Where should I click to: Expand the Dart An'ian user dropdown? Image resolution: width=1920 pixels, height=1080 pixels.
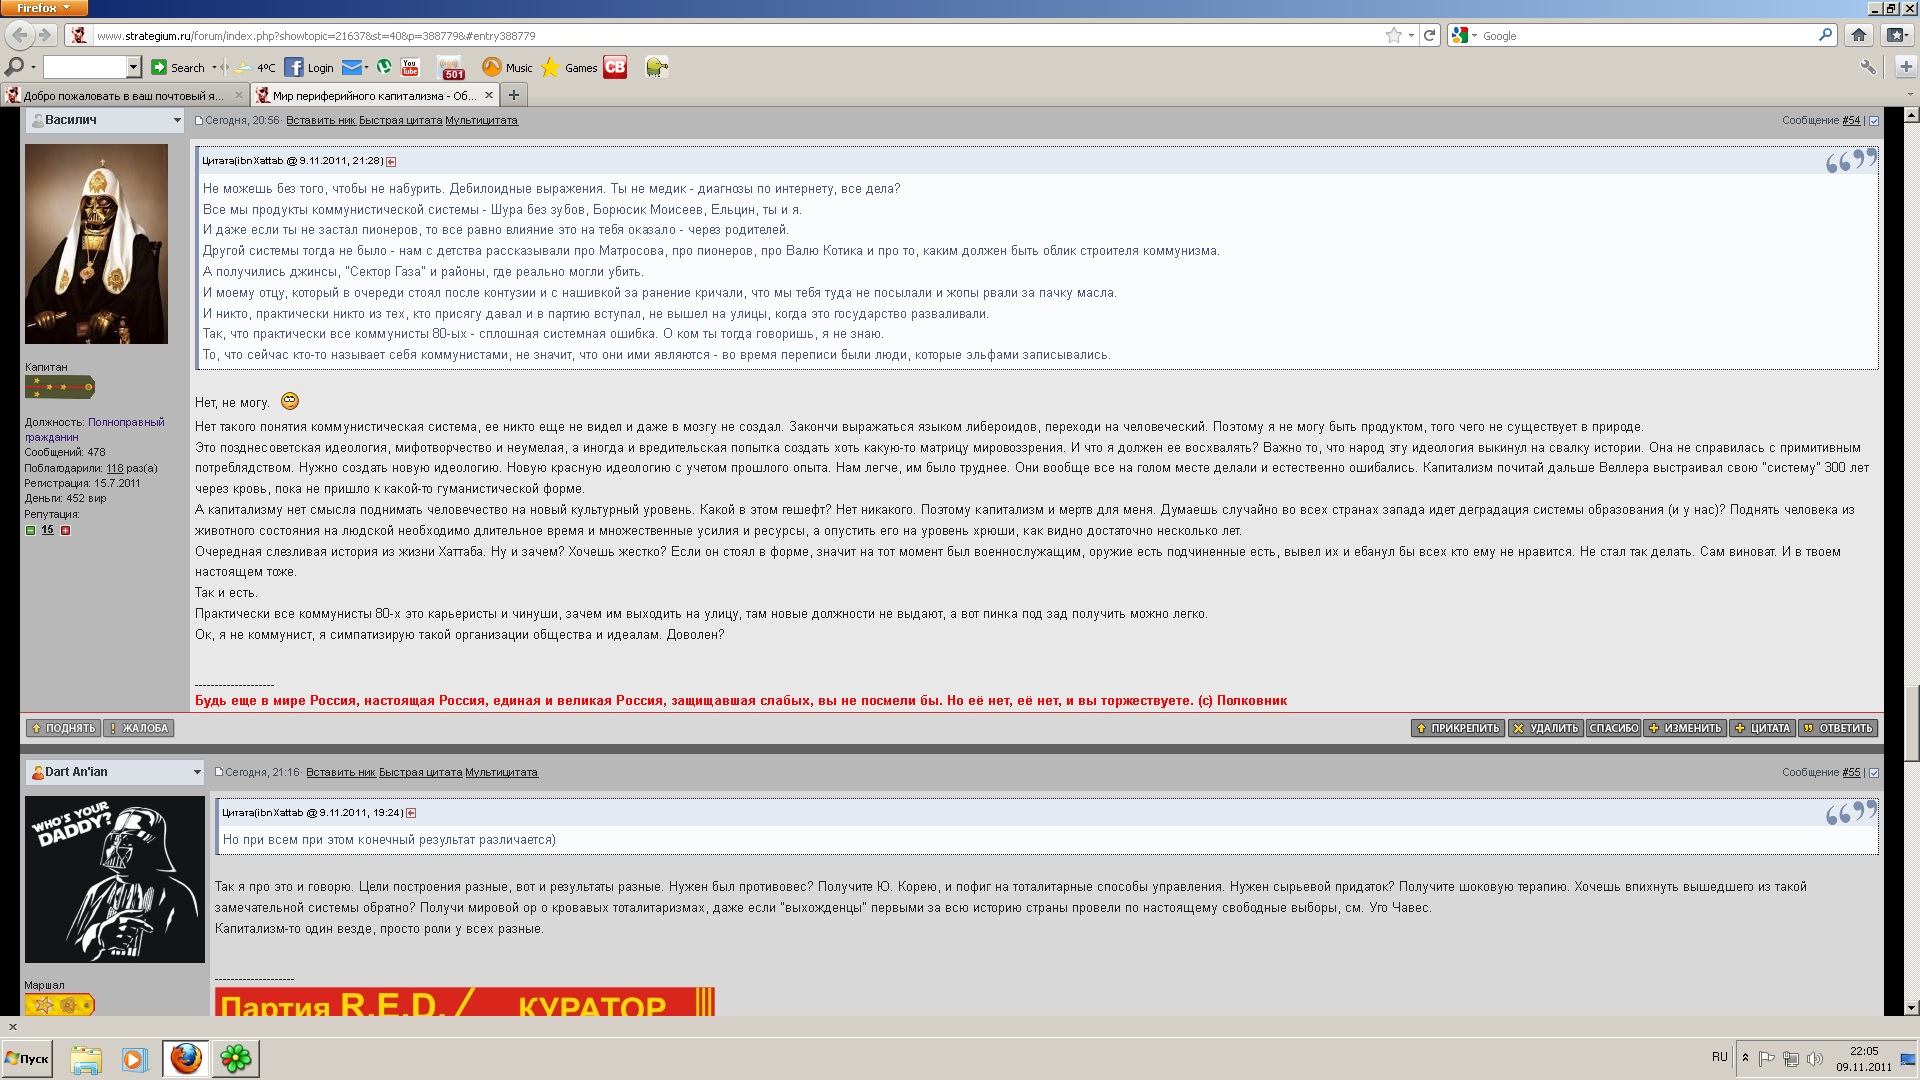tap(197, 772)
